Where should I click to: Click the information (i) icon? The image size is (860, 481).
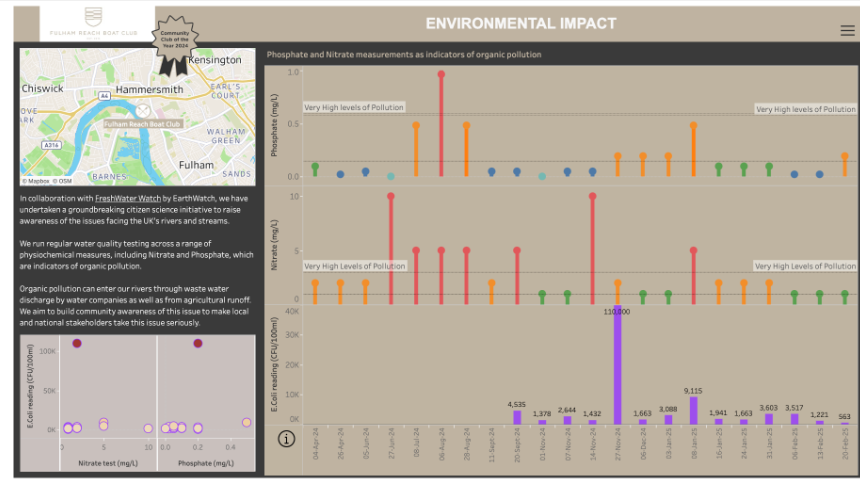[x=286, y=439]
